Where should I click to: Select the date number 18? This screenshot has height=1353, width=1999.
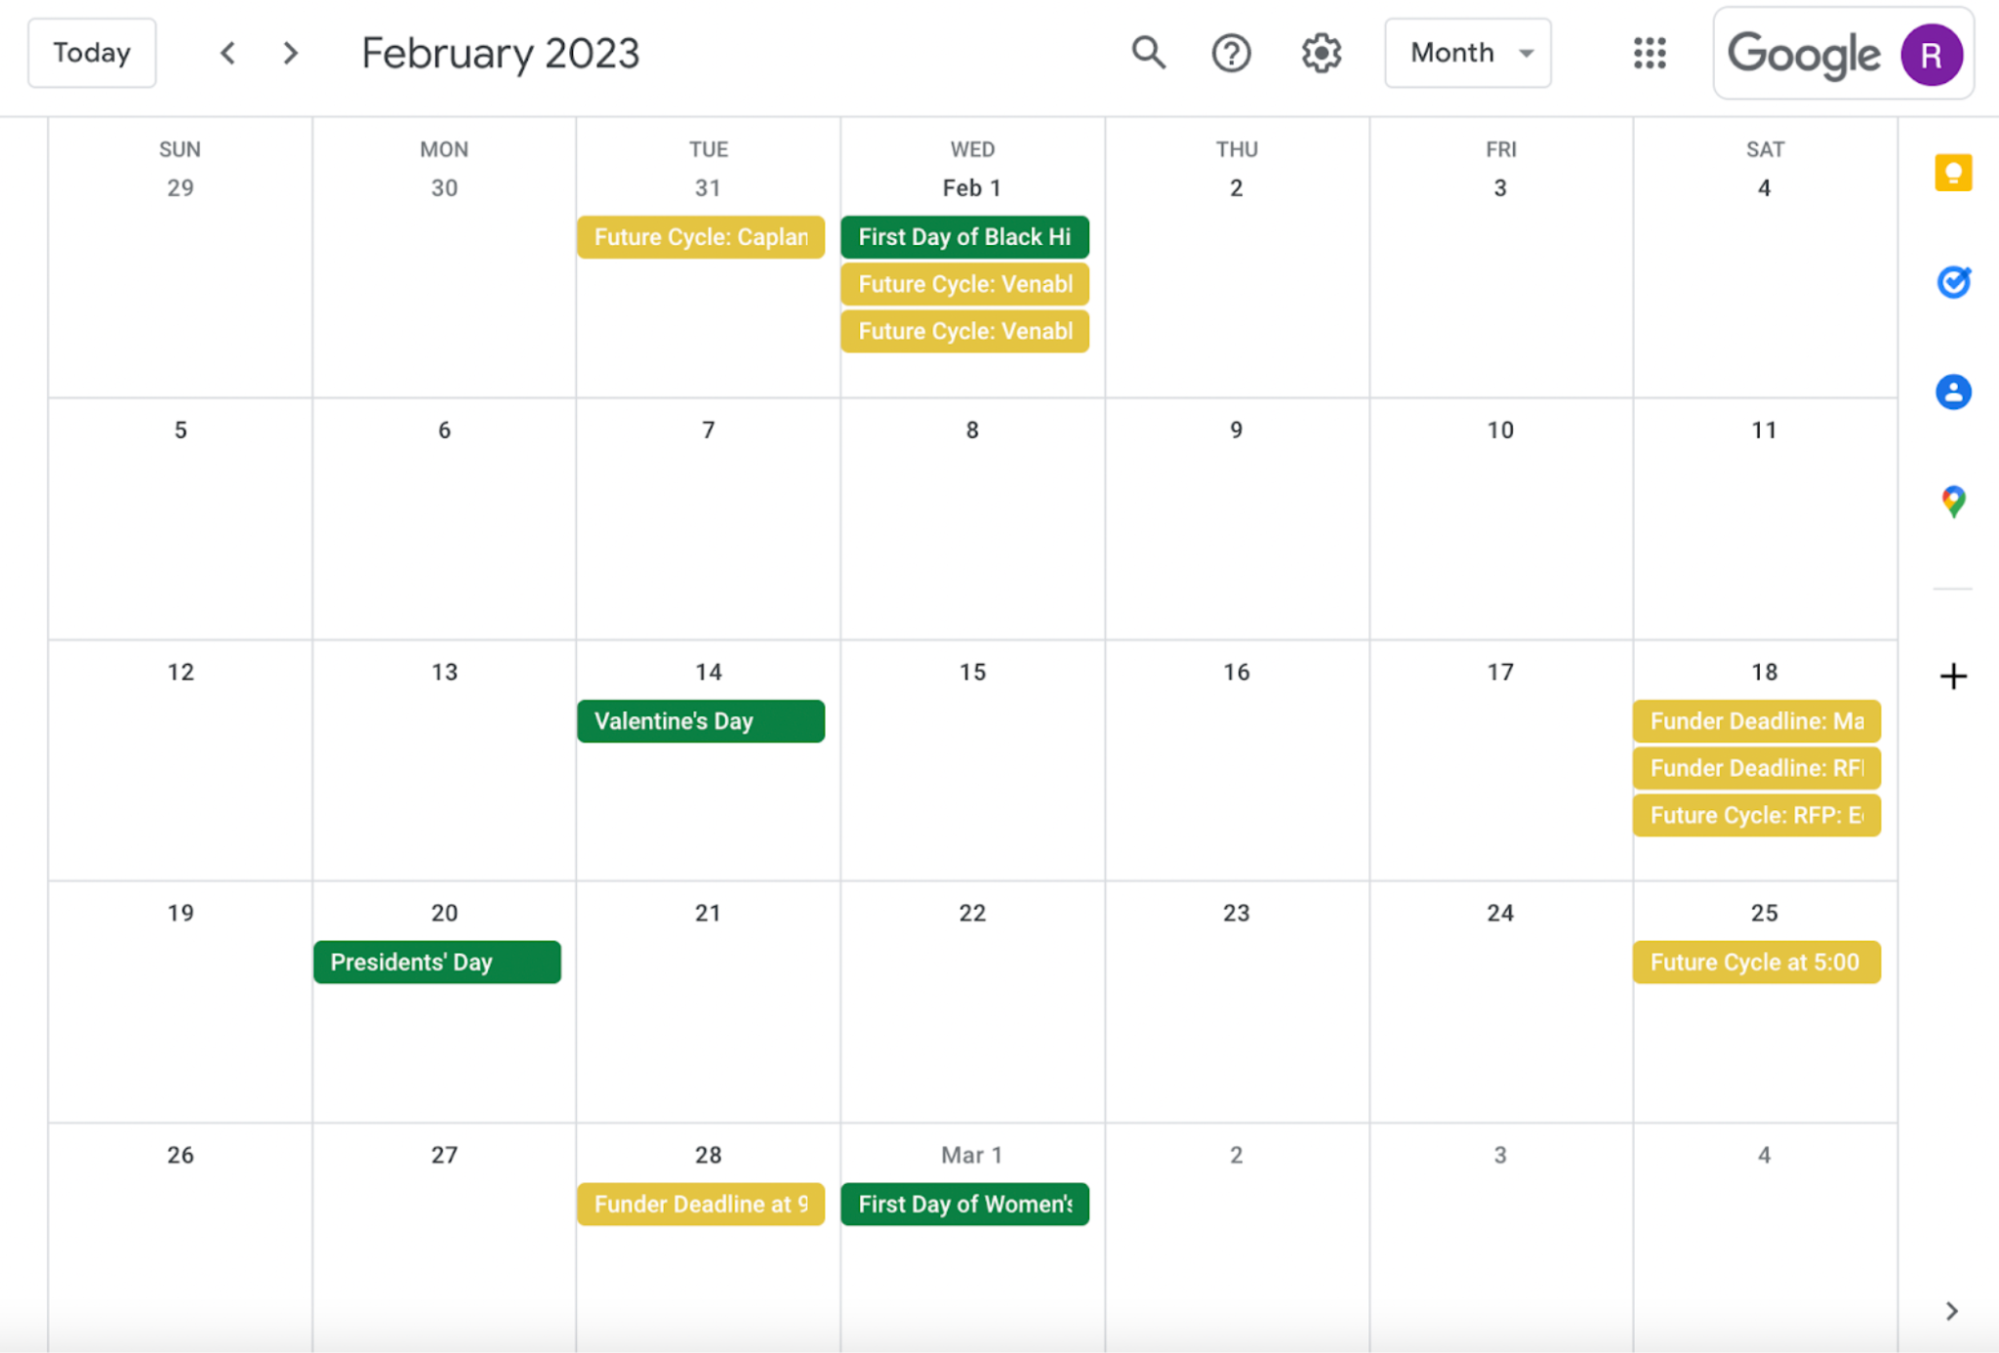coord(1764,672)
